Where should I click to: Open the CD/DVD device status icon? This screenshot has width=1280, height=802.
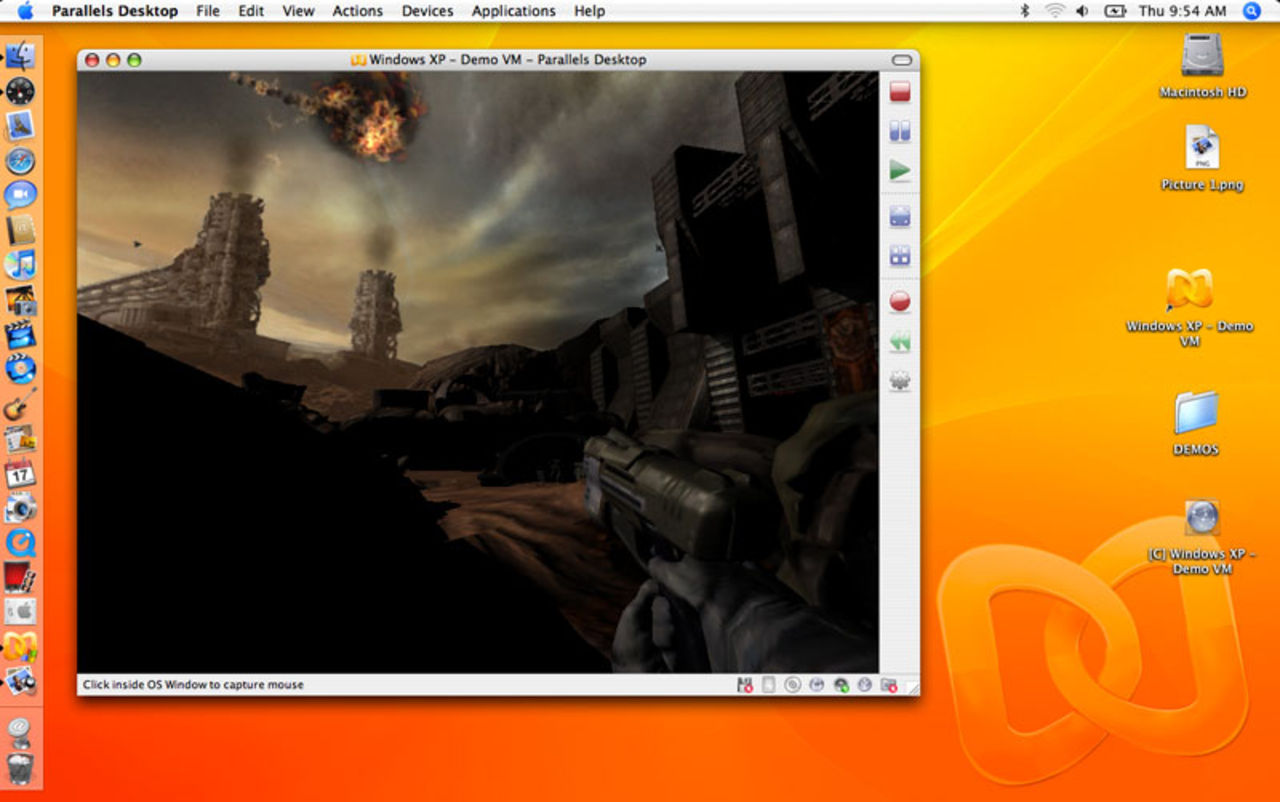click(794, 685)
